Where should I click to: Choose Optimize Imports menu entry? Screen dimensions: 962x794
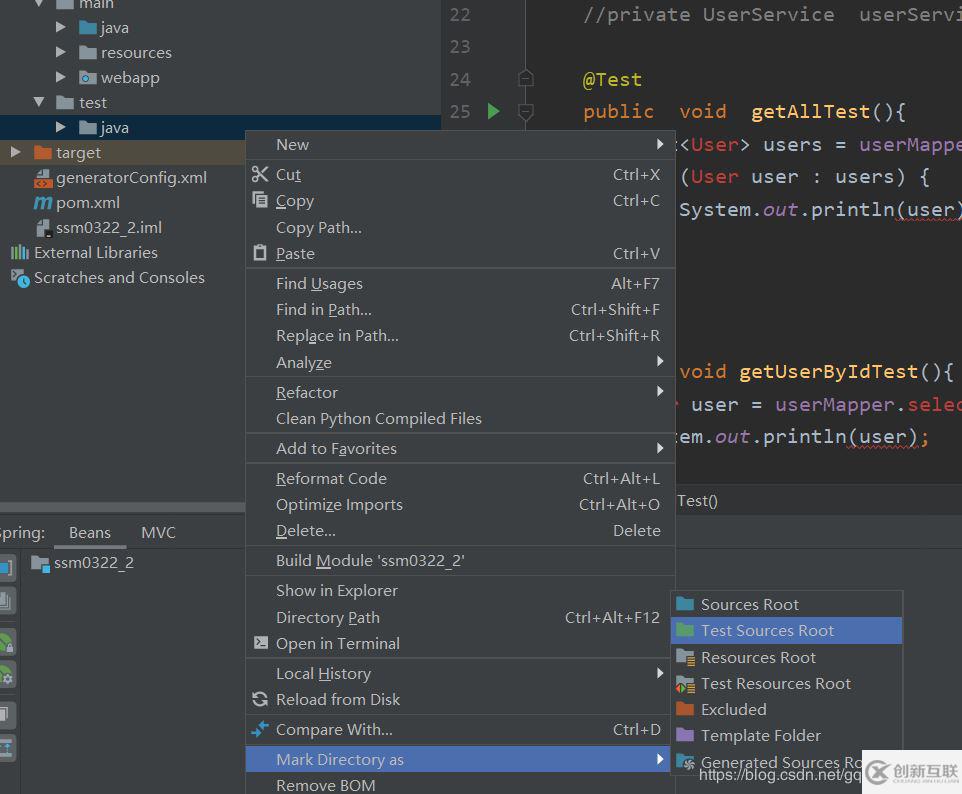point(460,504)
